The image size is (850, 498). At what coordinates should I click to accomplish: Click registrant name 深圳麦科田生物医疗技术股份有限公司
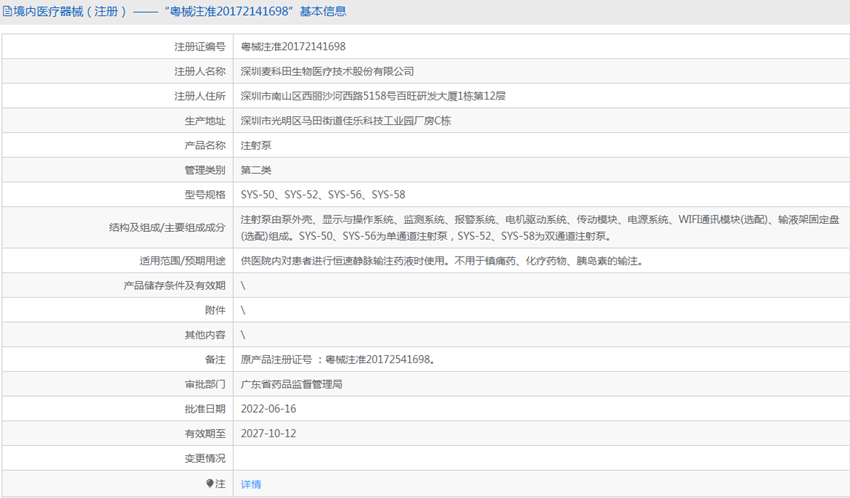(x=327, y=71)
